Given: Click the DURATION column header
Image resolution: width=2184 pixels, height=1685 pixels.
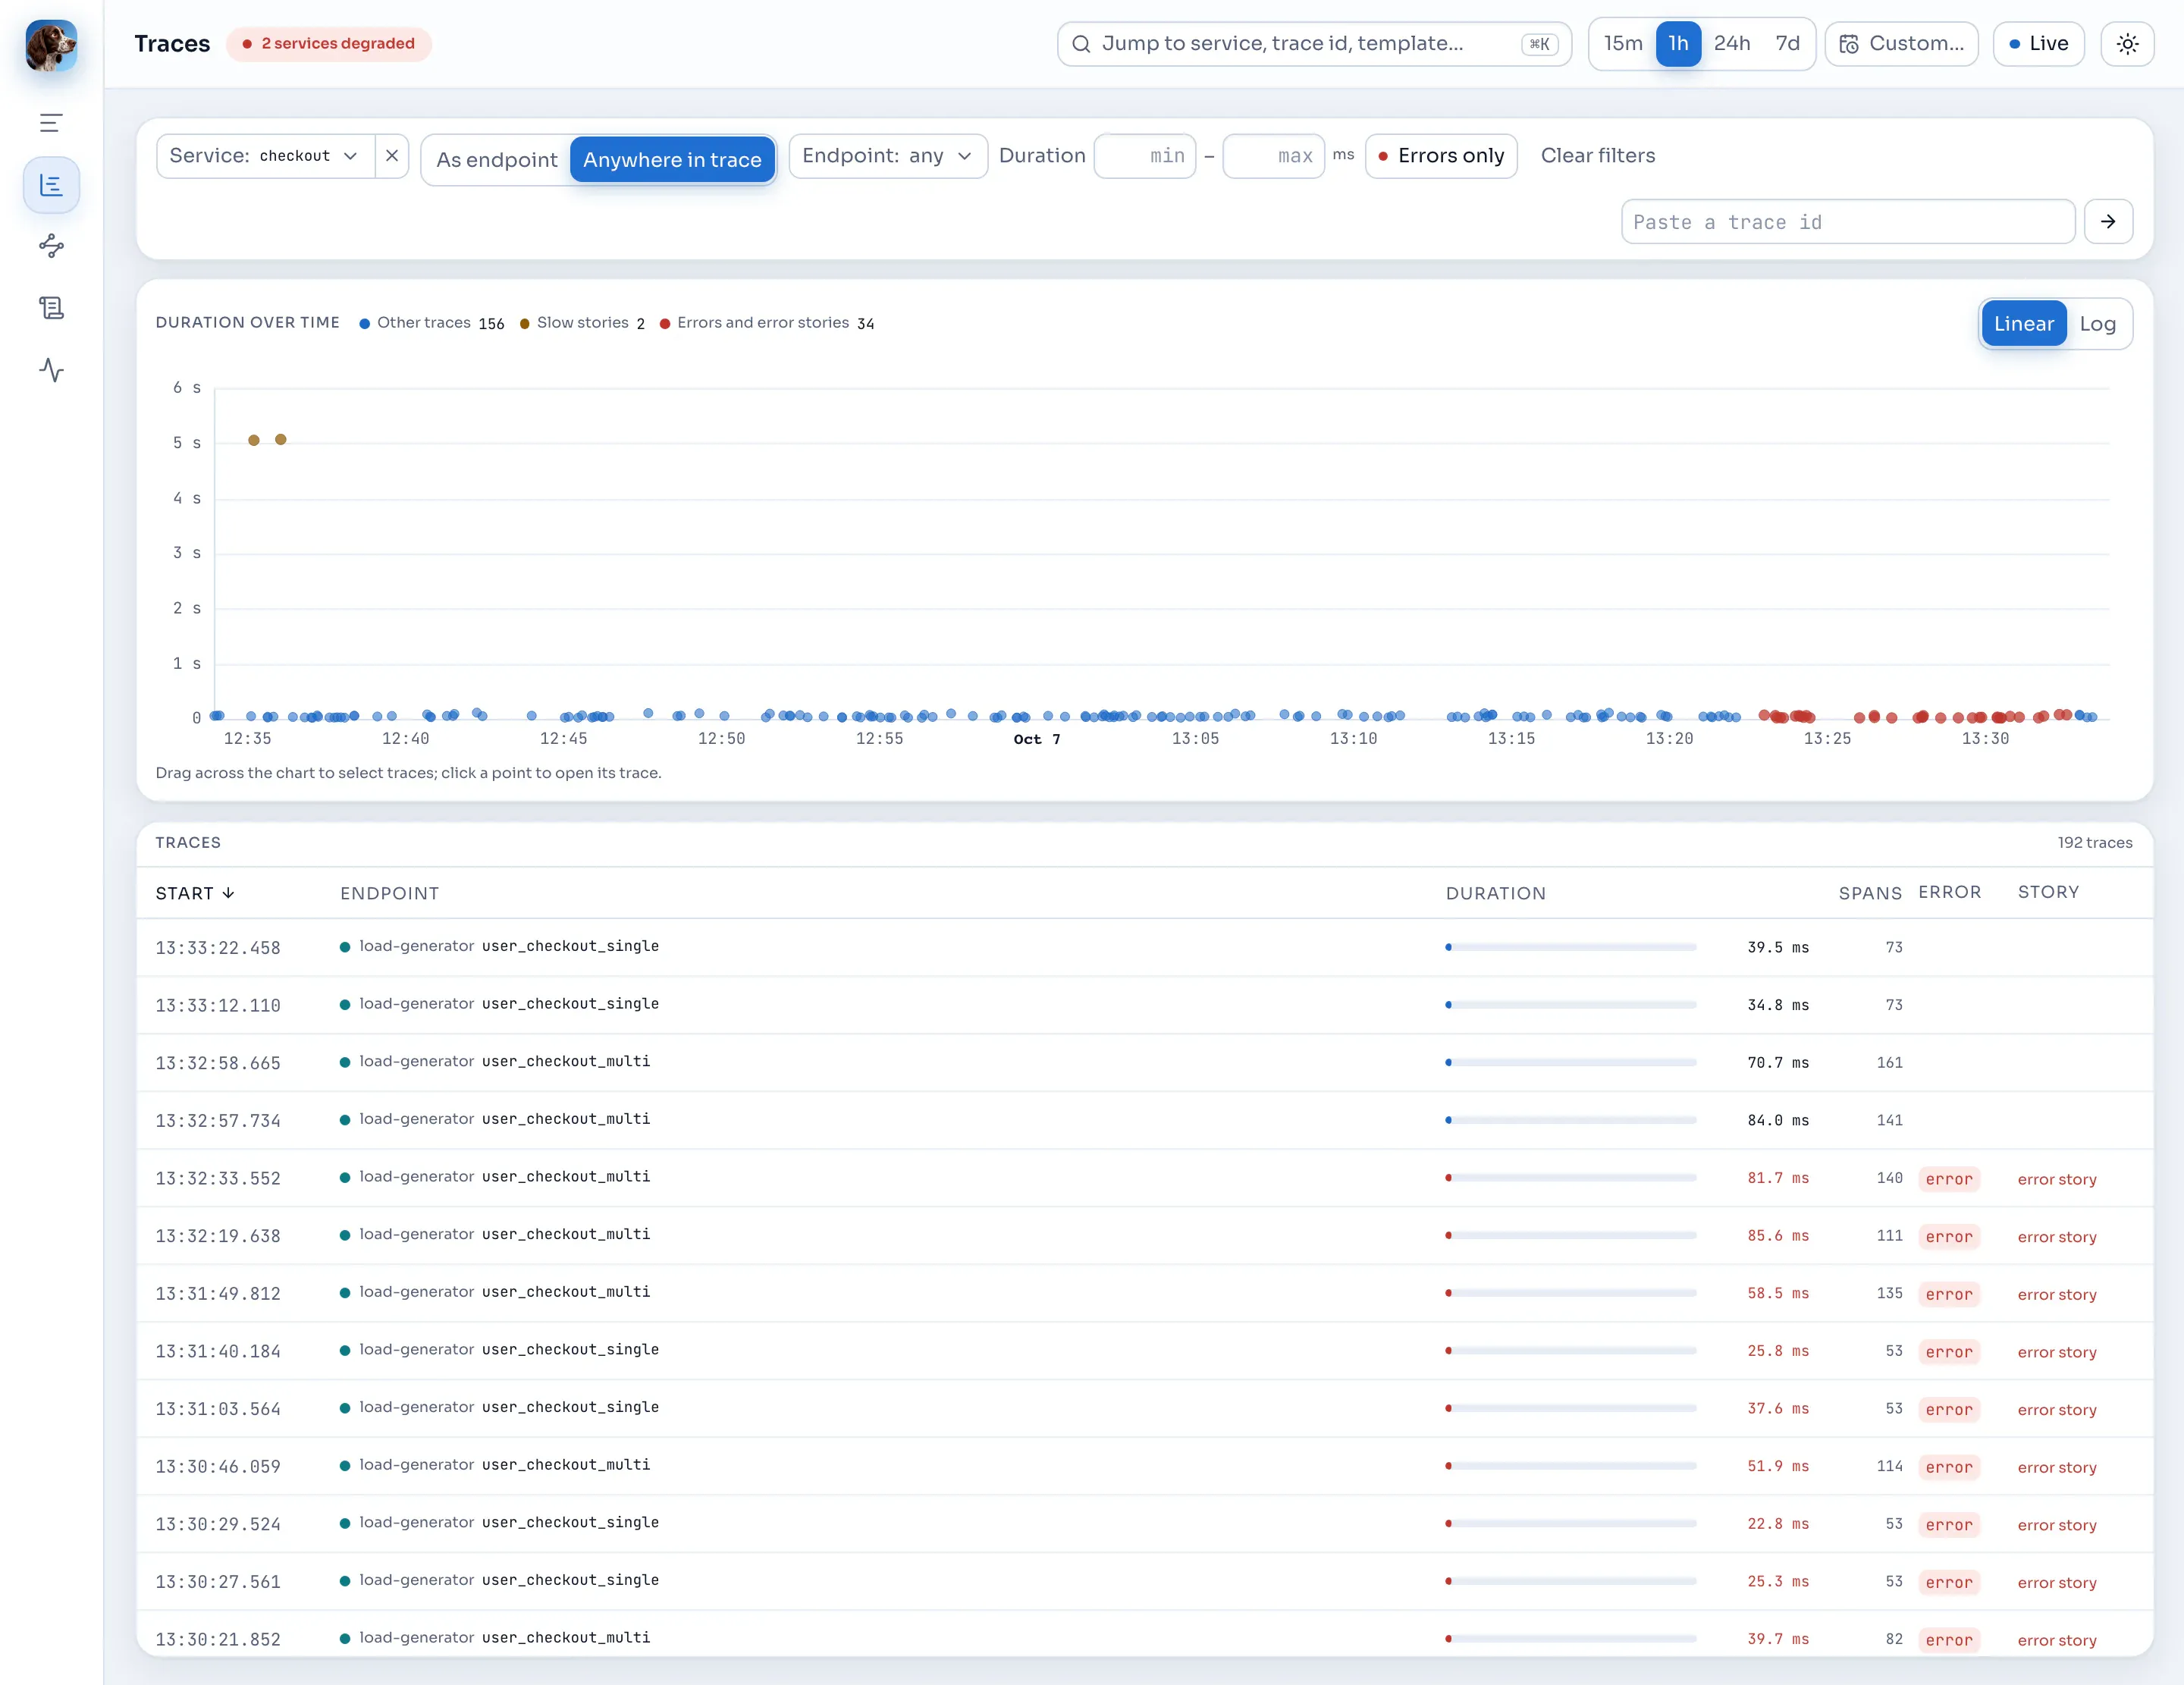Looking at the screenshot, I should coord(1495,893).
